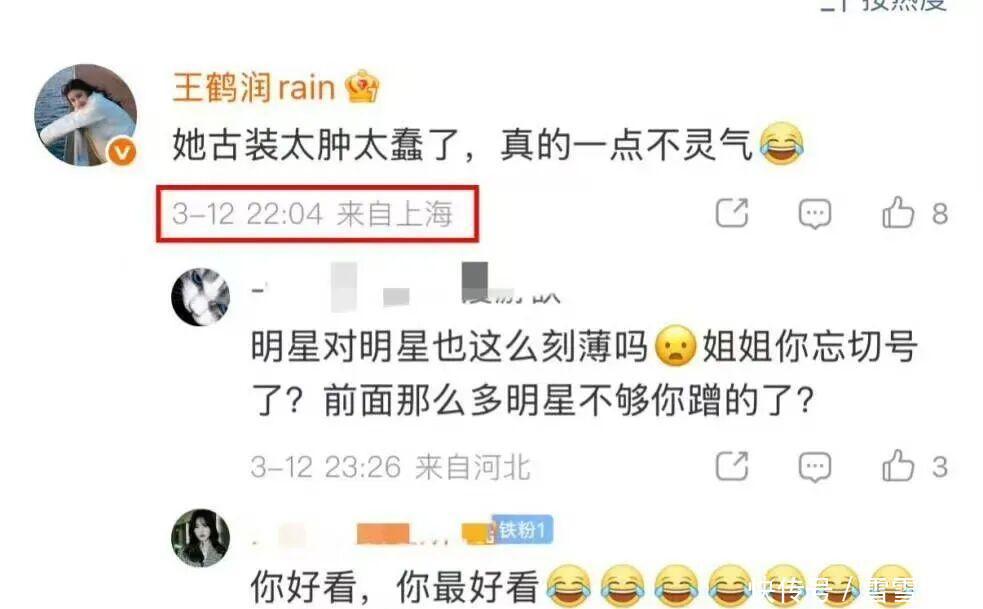The image size is (983, 609).
Task: Open reply bubble on the 来自河北 comment
Action: [x=814, y=467]
